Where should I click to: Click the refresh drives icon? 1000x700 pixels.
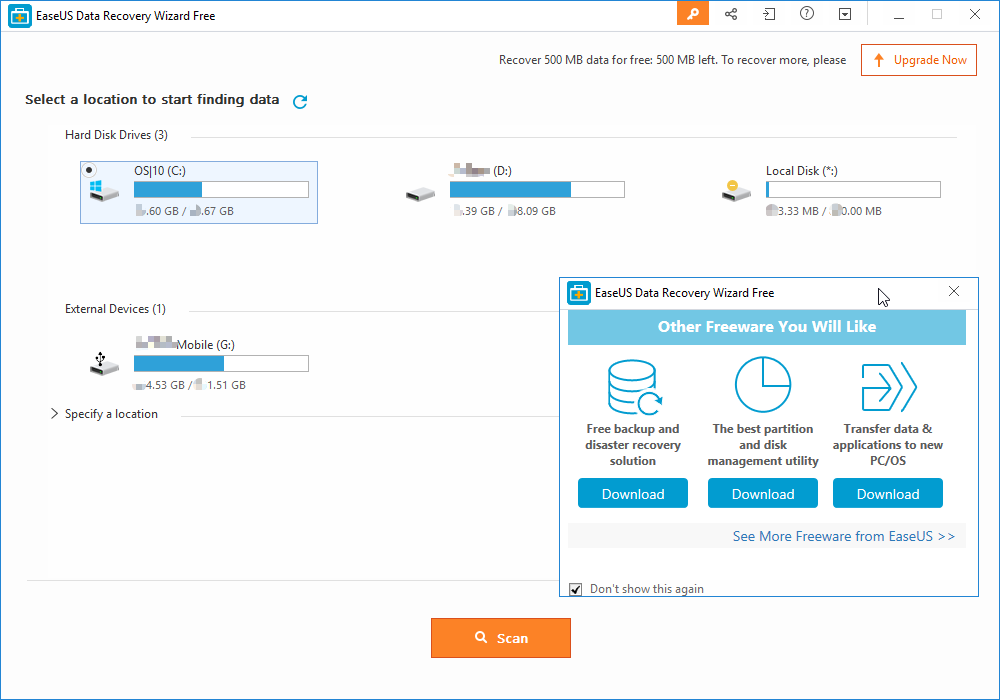point(300,101)
